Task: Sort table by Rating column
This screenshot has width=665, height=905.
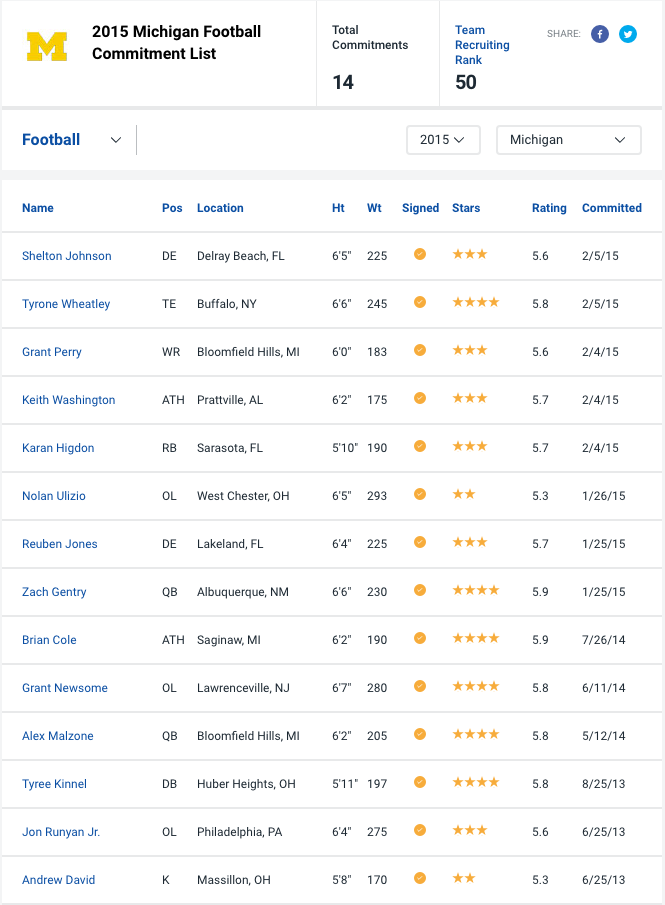Action: click(x=549, y=208)
